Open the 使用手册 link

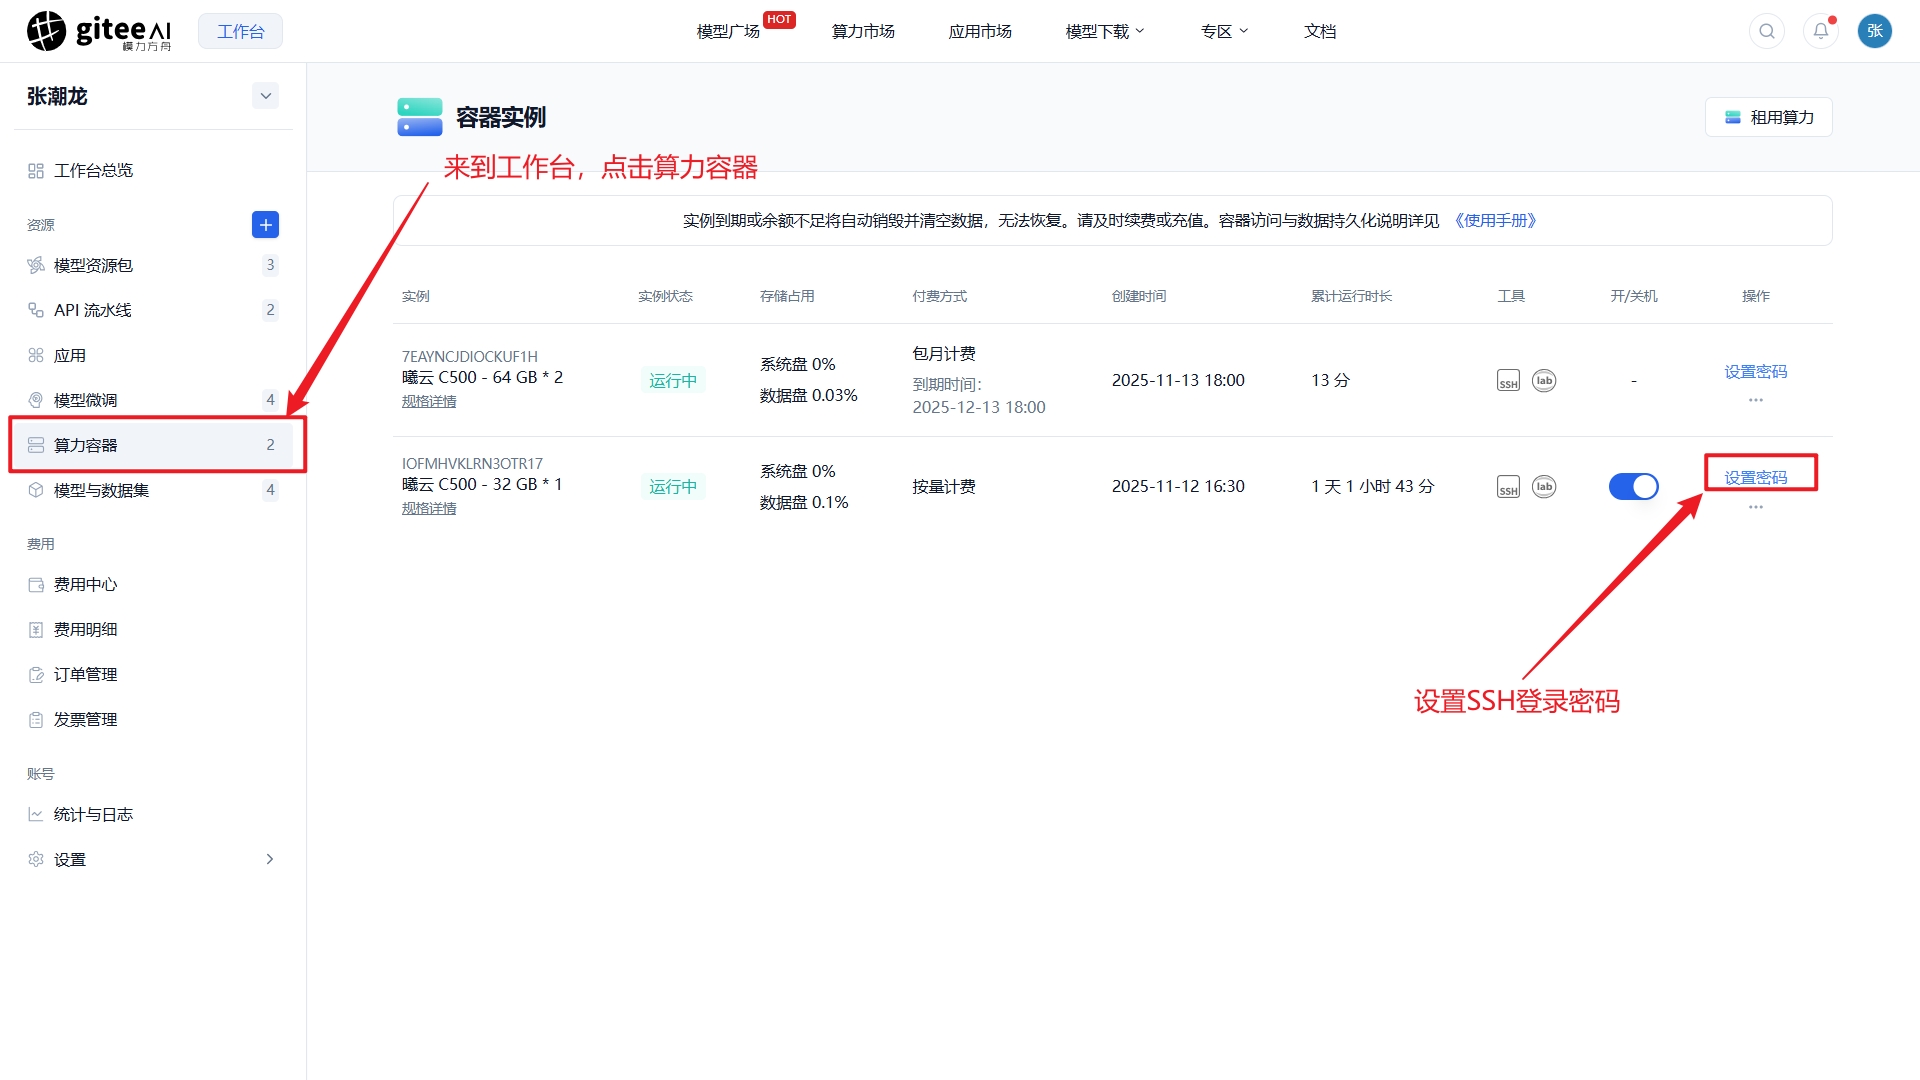coord(1495,220)
